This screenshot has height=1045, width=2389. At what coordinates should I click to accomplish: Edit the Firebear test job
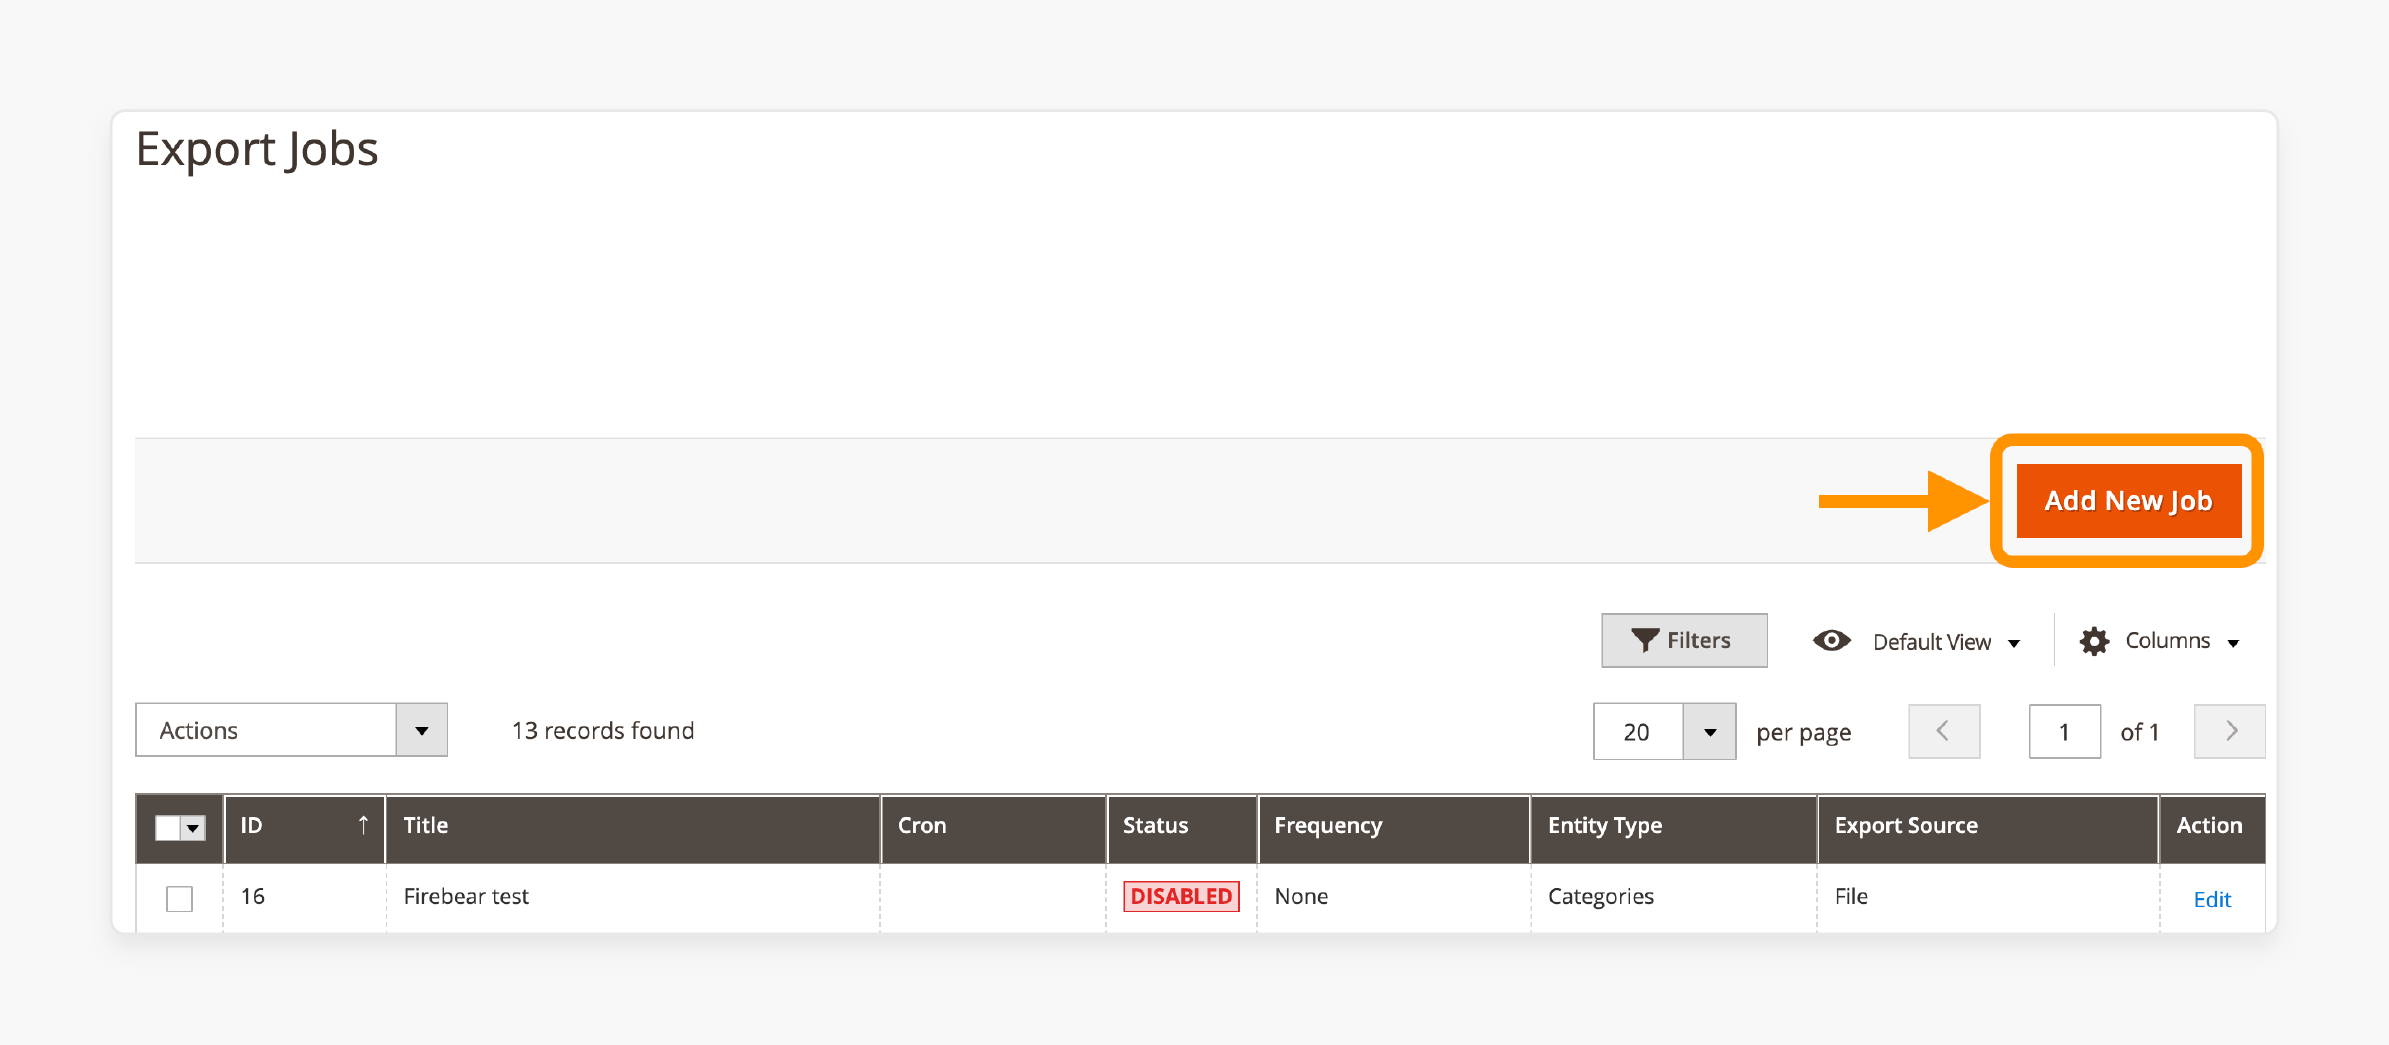tap(2212, 898)
